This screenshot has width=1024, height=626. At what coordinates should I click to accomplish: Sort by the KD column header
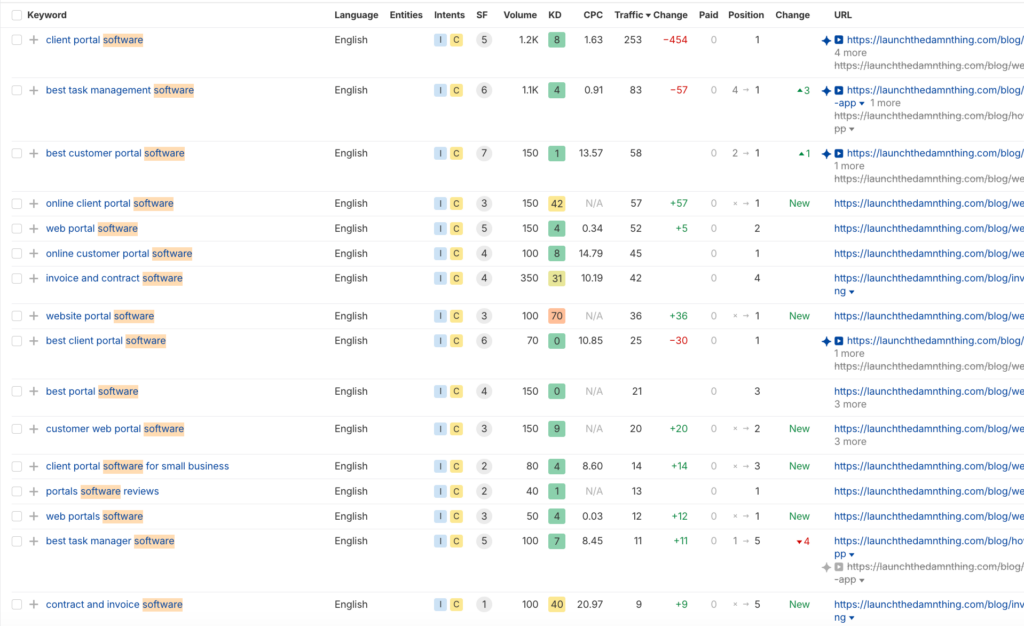coord(555,15)
